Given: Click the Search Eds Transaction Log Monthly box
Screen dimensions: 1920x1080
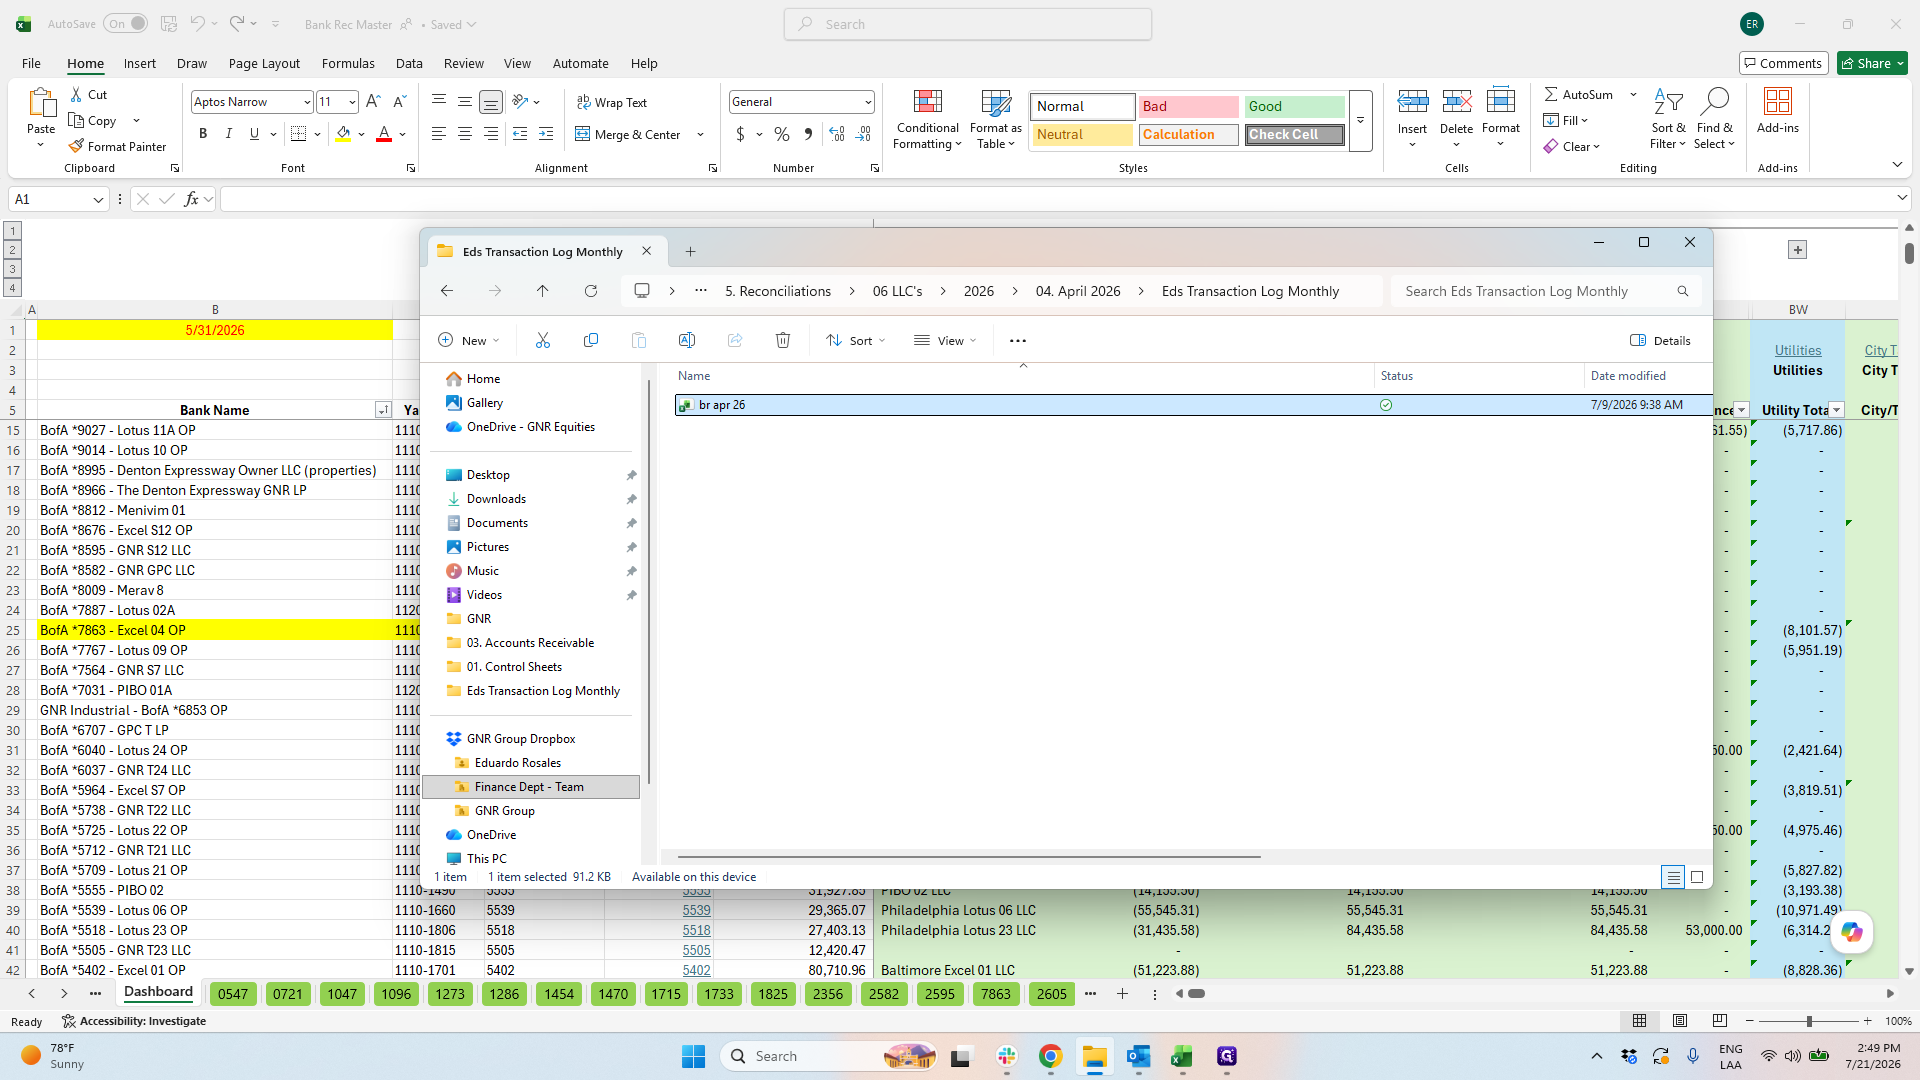Looking at the screenshot, I should tap(1545, 291).
